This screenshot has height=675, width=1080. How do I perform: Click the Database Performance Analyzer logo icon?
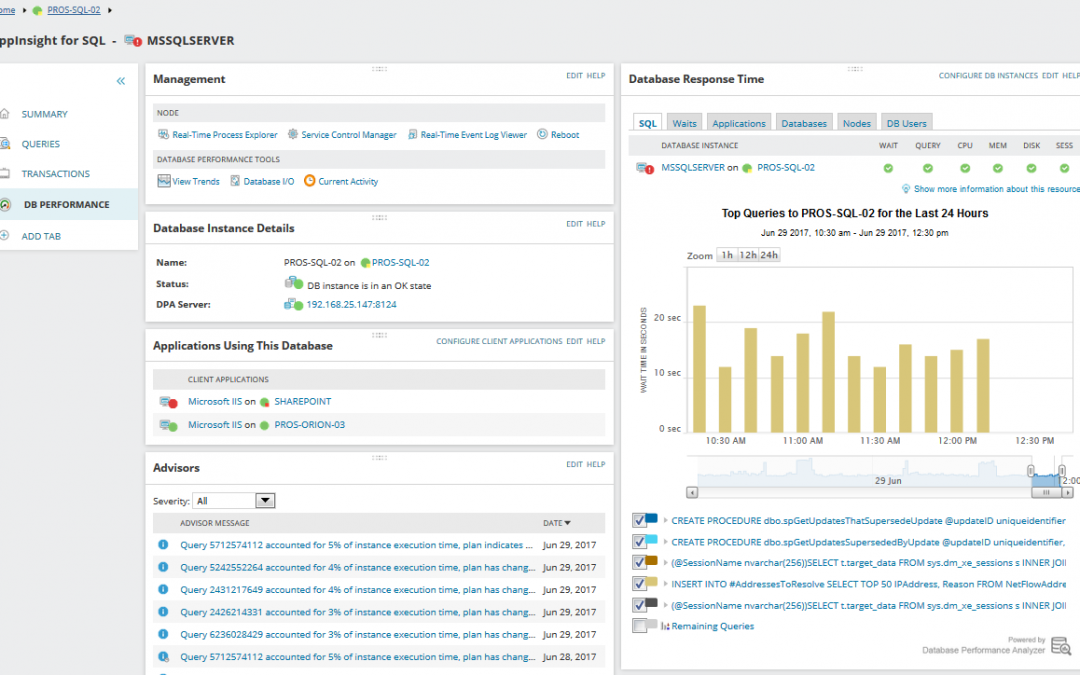point(1061,645)
